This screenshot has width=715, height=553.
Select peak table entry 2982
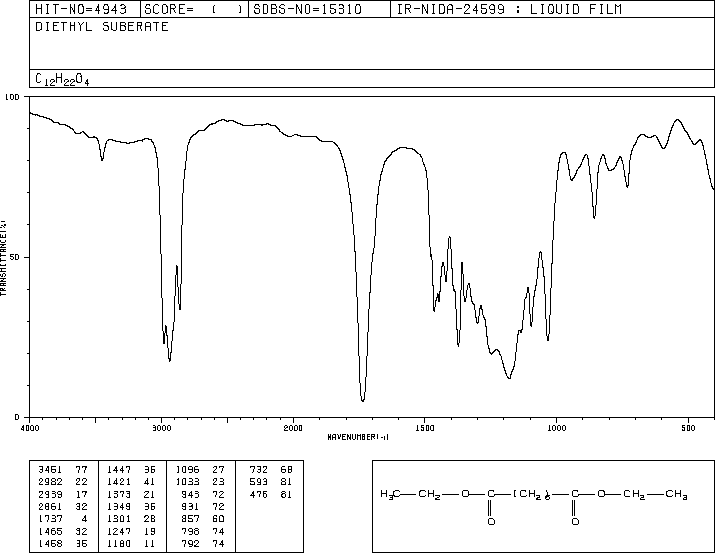click(x=50, y=481)
